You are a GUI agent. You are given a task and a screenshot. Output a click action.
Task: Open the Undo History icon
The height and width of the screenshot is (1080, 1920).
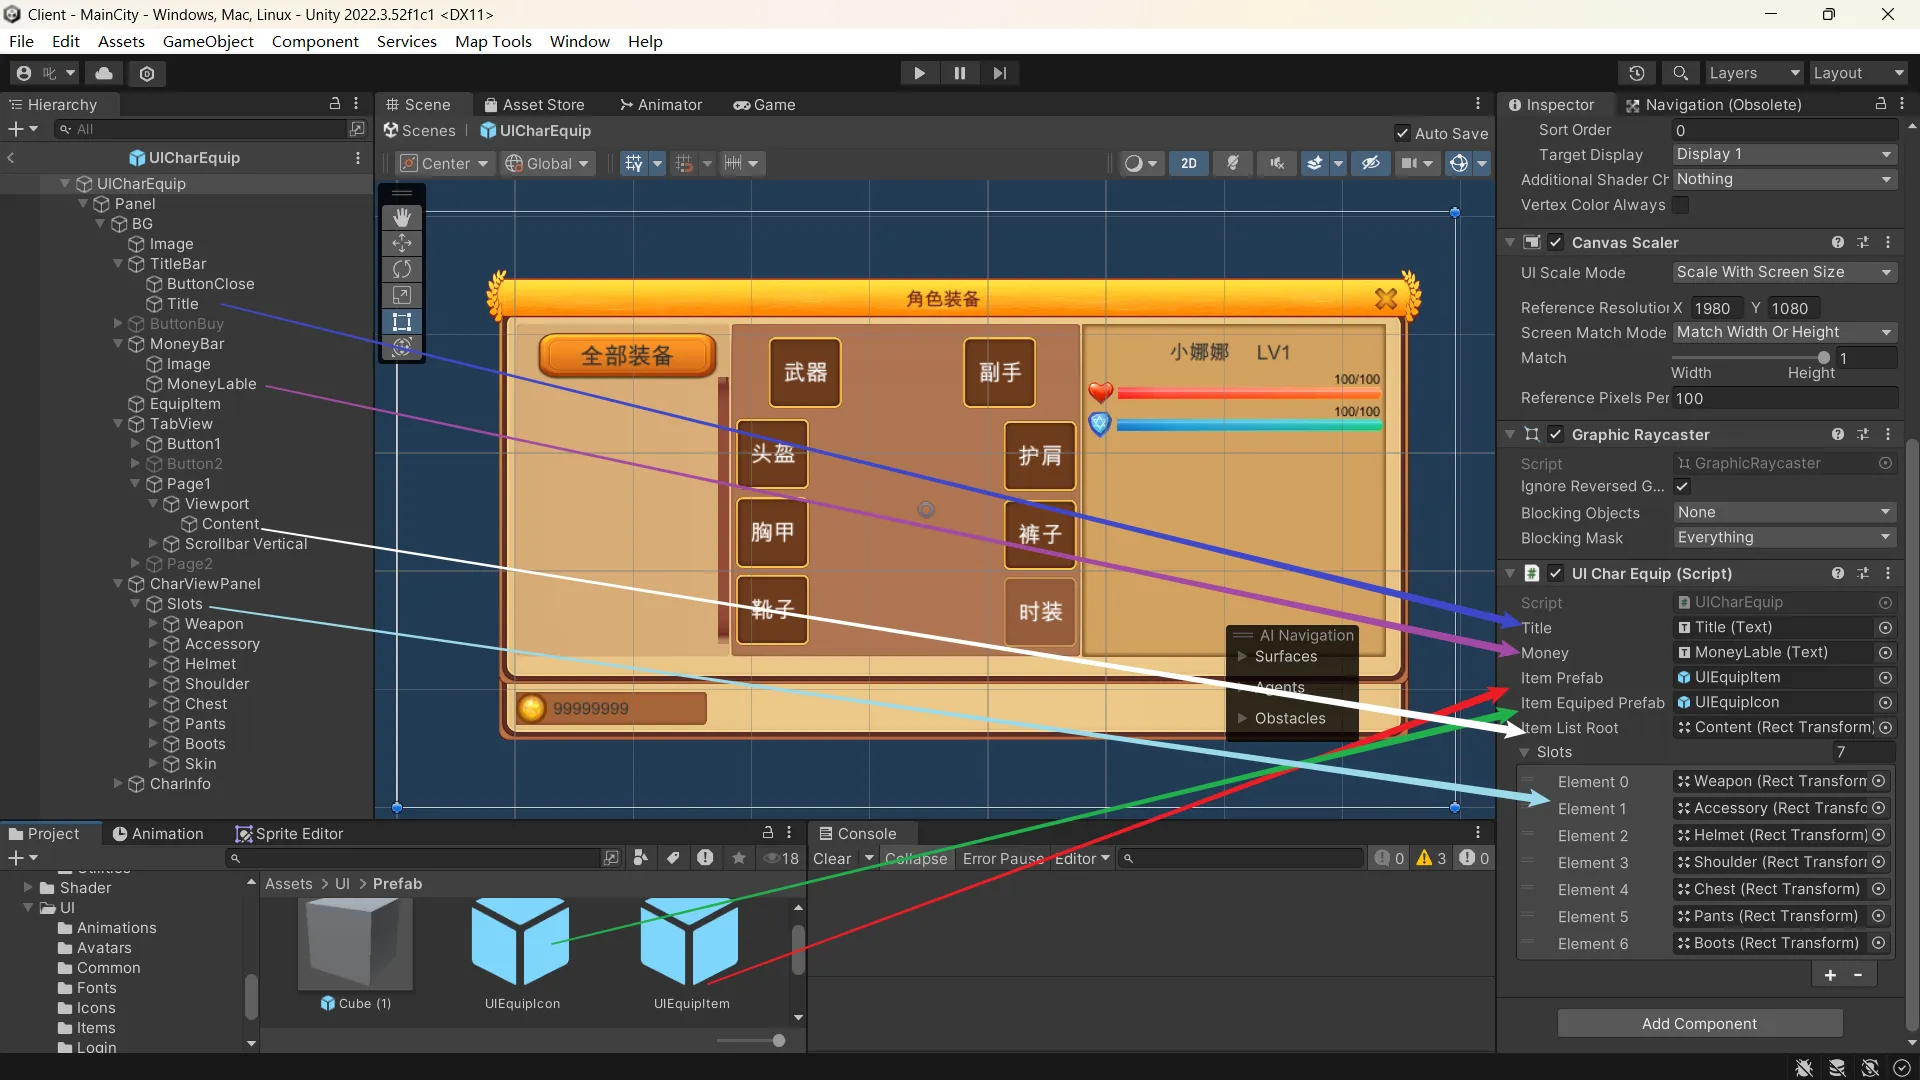[x=1636, y=73]
